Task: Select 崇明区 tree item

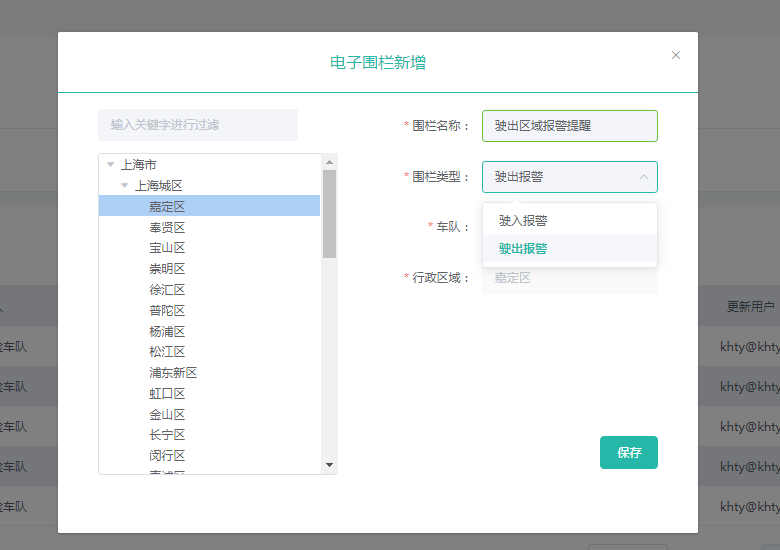Action: pyautogui.click(x=167, y=269)
